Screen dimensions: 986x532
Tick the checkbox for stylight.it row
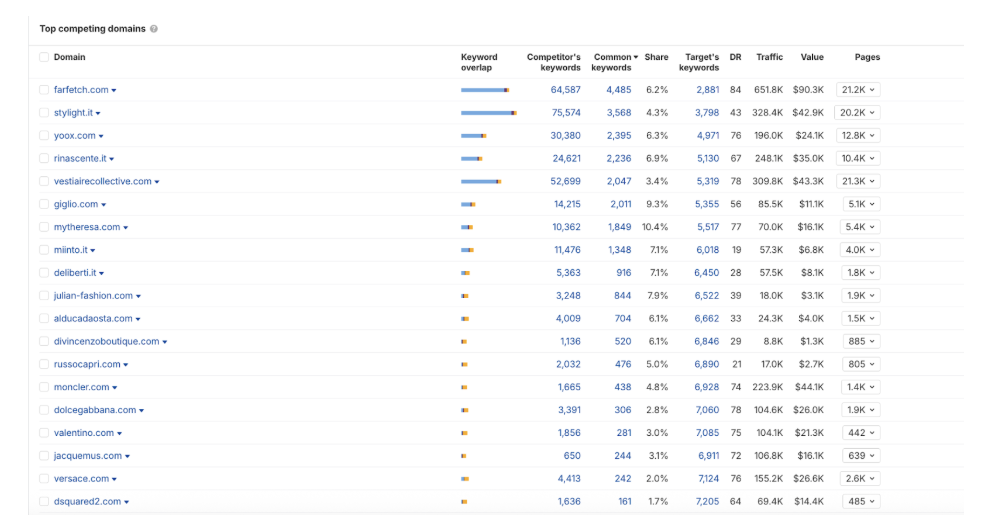44,113
